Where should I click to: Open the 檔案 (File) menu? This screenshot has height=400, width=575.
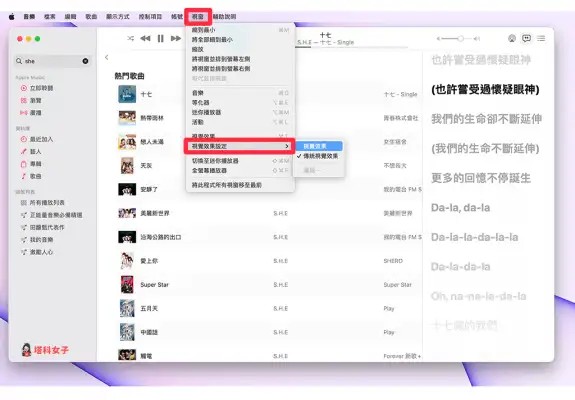click(50, 17)
